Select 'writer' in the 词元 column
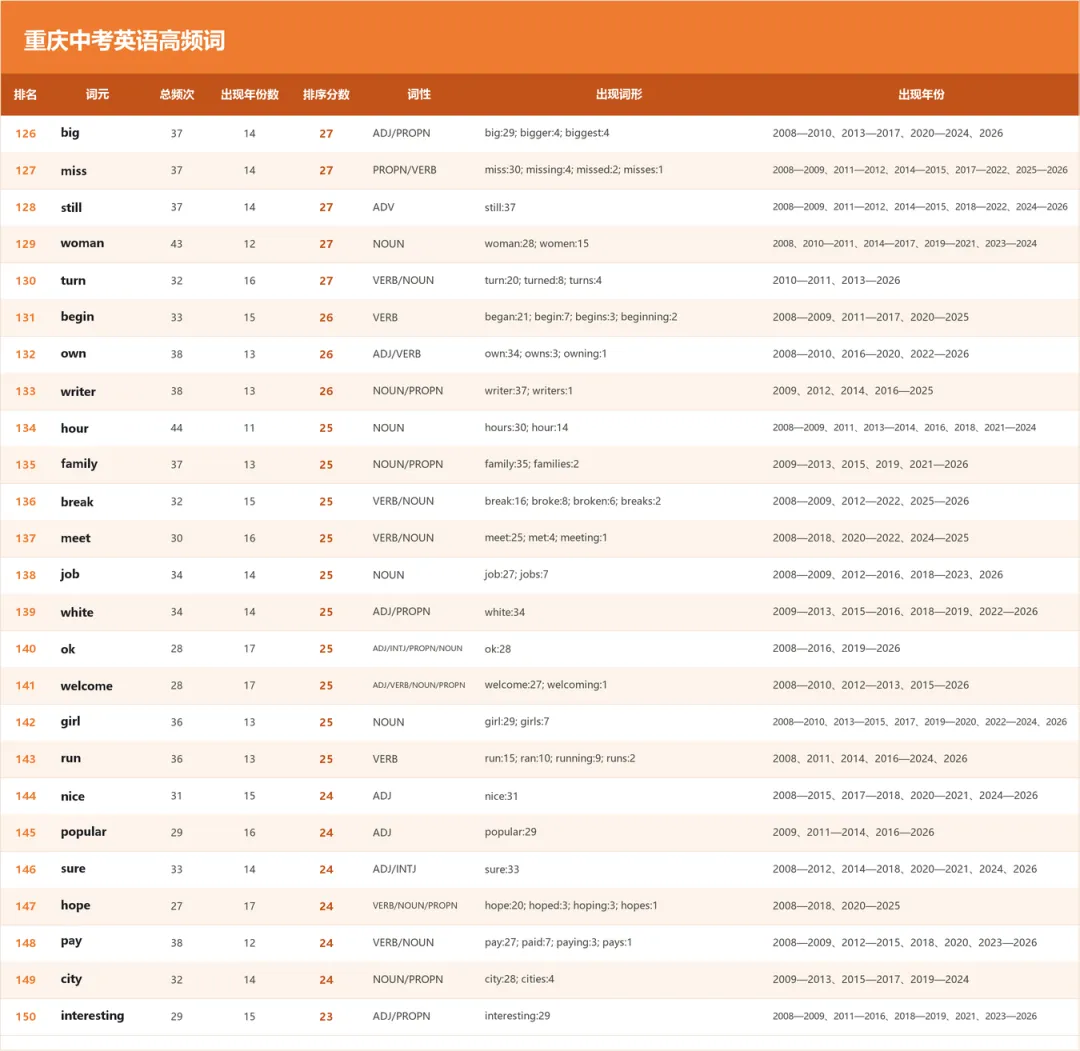The width and height of the screenshot is (1080, 1051). point(78,391)
